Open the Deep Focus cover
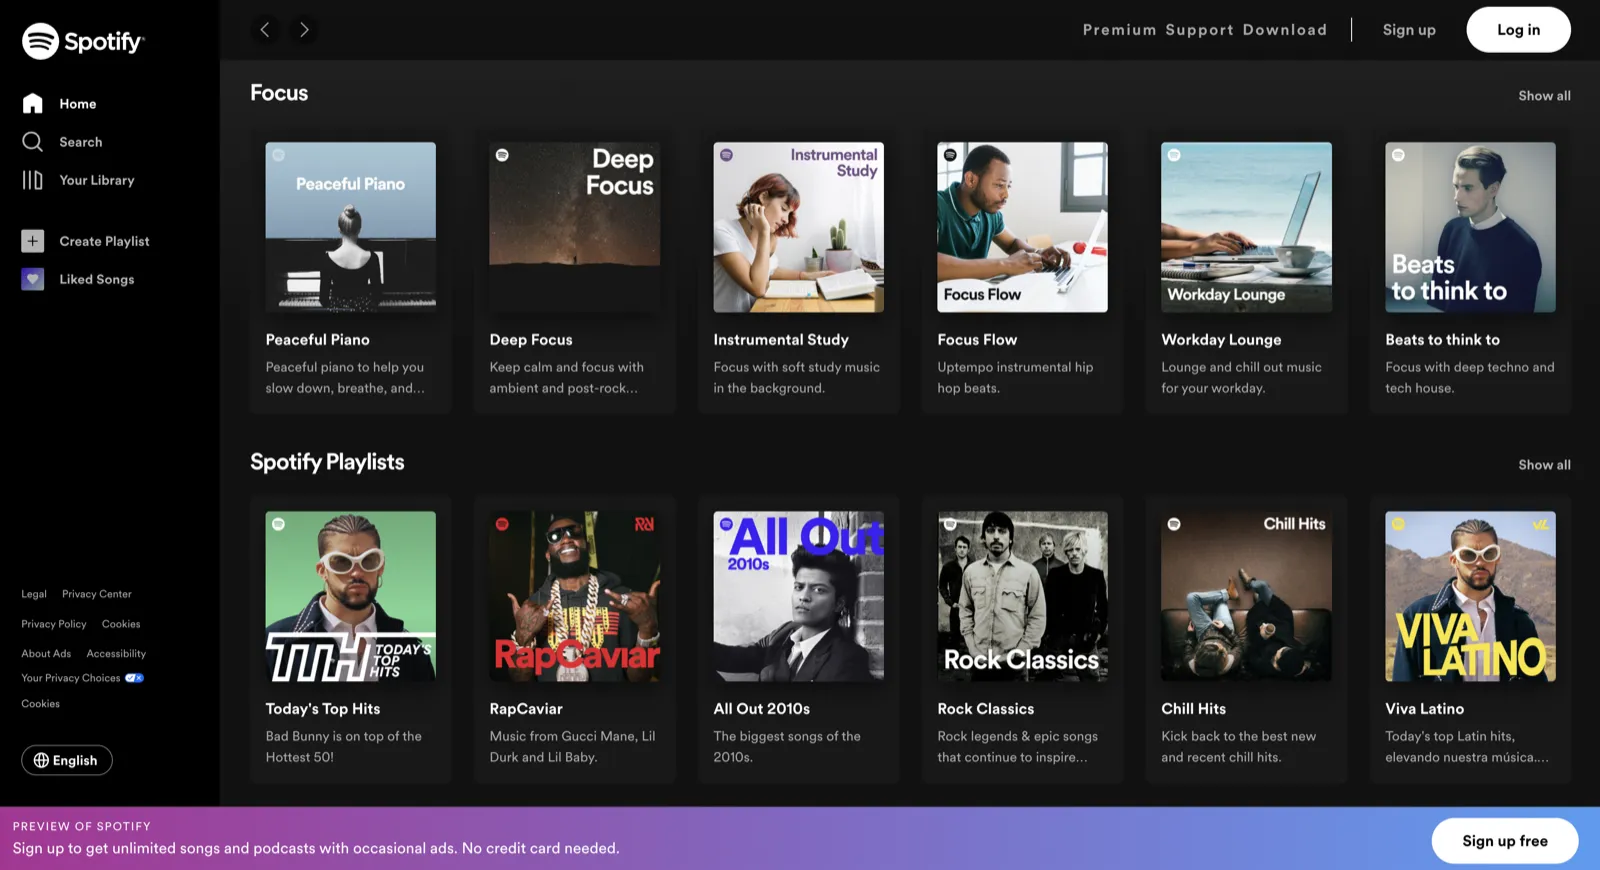1600x870 pixels. click(x=575, y=227)
